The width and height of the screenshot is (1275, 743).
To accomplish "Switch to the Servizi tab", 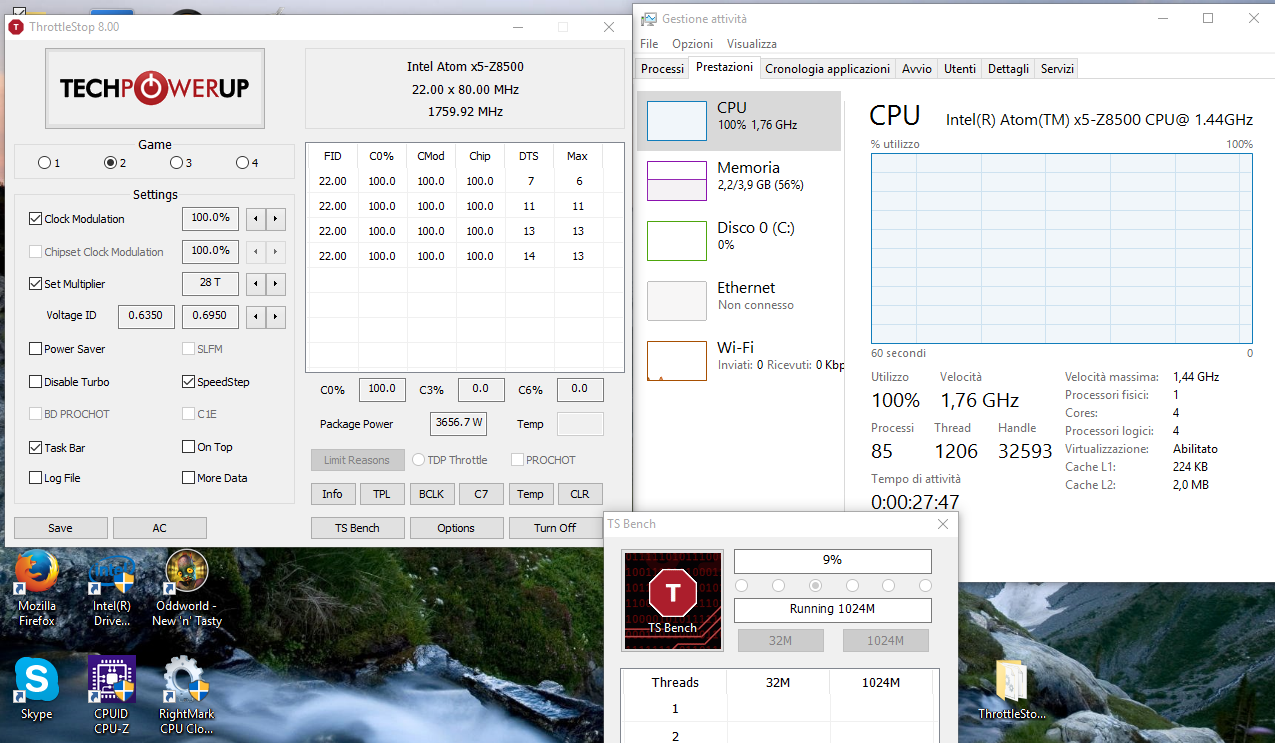I will [1057, 69].
